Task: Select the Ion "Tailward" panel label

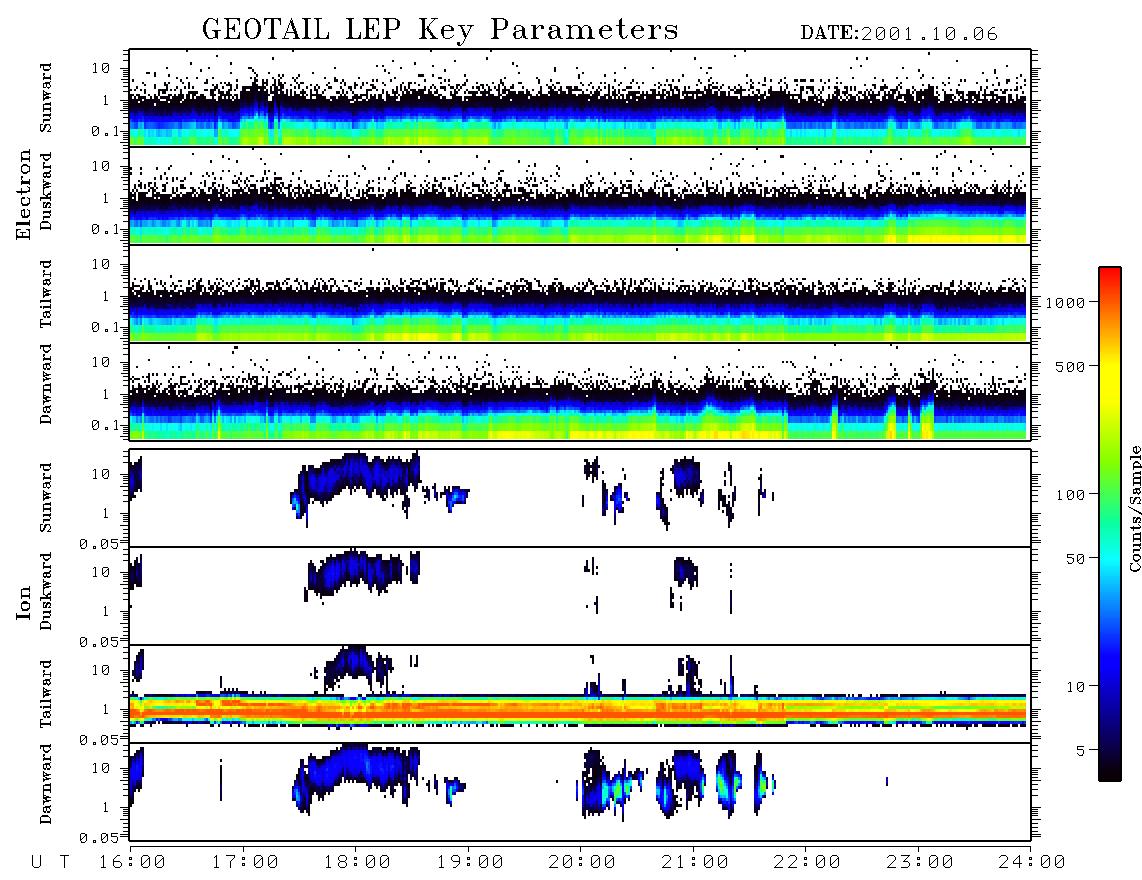Action: (46, 694)
